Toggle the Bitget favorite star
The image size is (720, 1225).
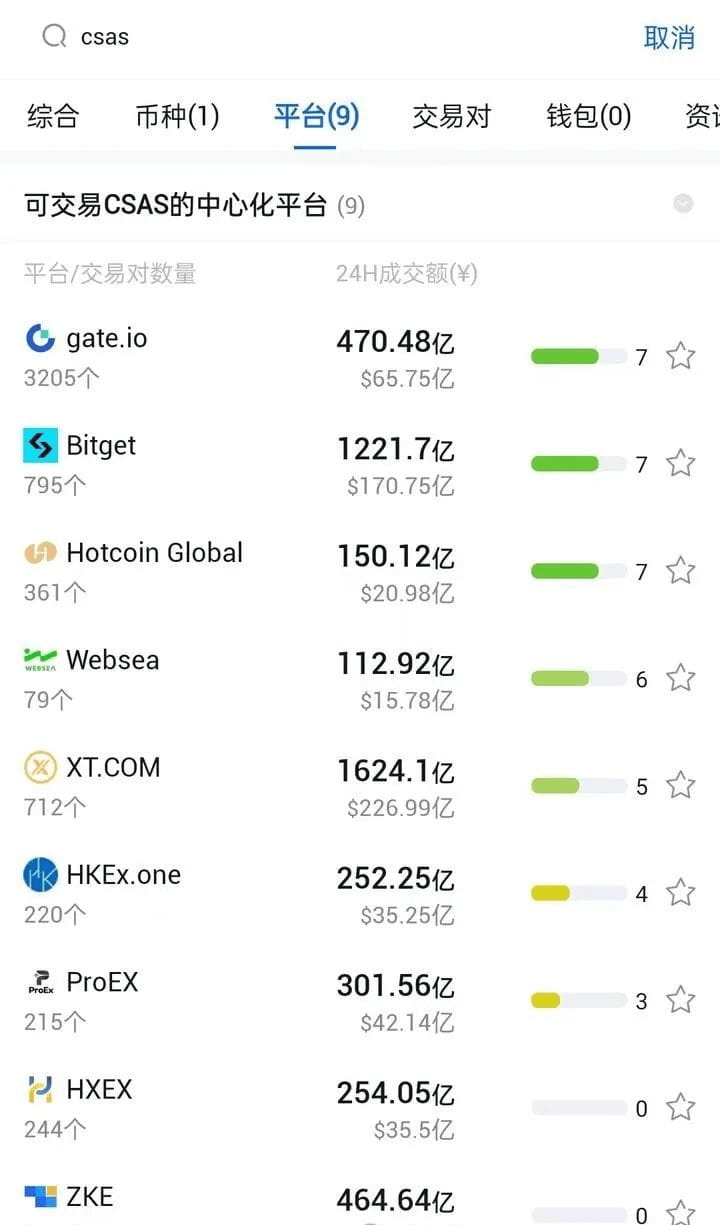[x=681, y=463]
